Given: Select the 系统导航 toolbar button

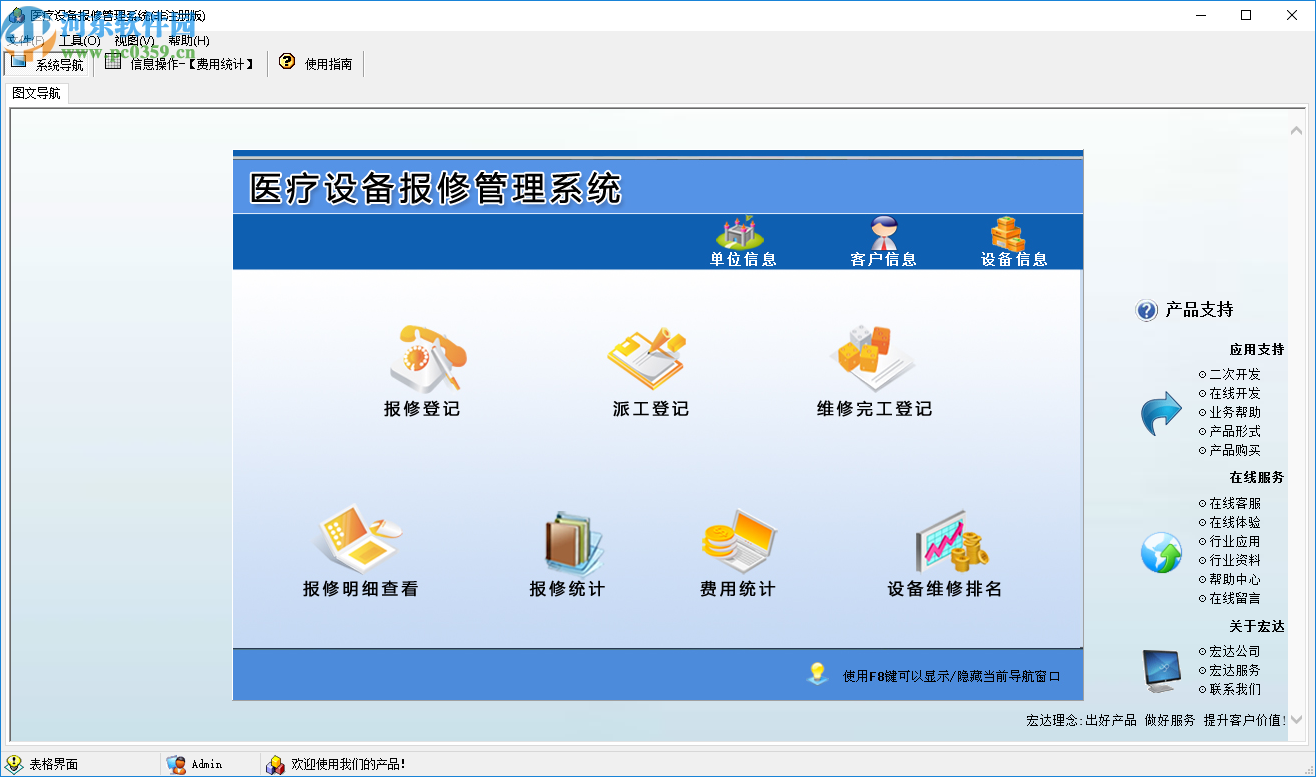Looking at the screenshot, I should 46,61.
